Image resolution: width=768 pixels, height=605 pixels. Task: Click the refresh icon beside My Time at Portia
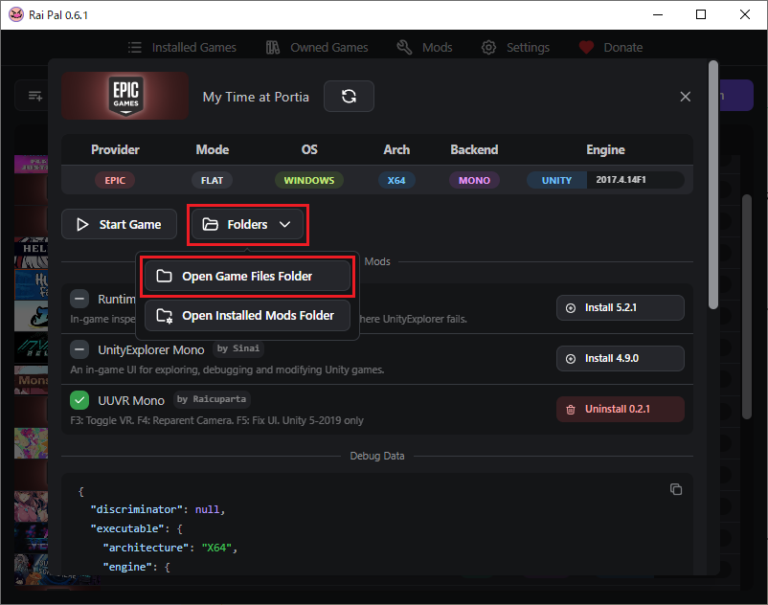349,97
